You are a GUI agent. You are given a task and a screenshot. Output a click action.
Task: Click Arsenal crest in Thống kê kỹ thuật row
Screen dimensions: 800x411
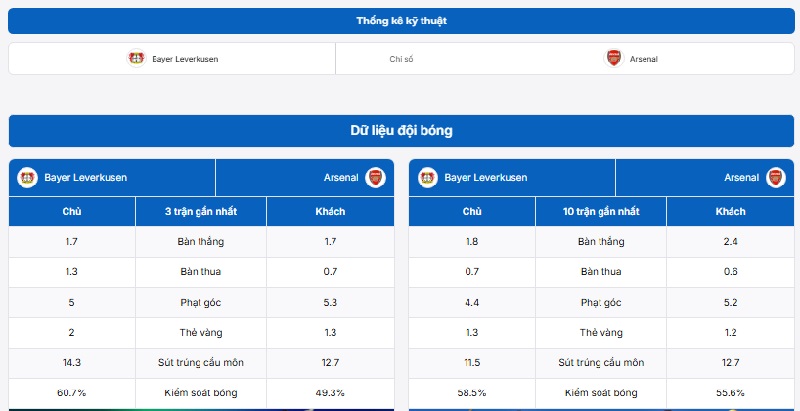(614, 58)
